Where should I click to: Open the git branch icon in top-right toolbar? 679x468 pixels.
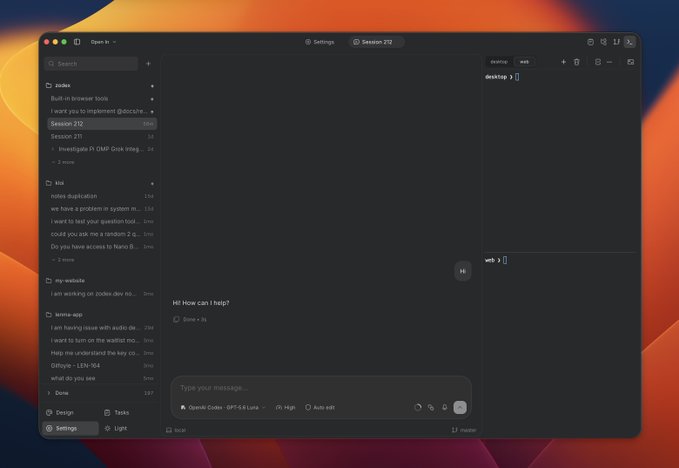point(616,42)
